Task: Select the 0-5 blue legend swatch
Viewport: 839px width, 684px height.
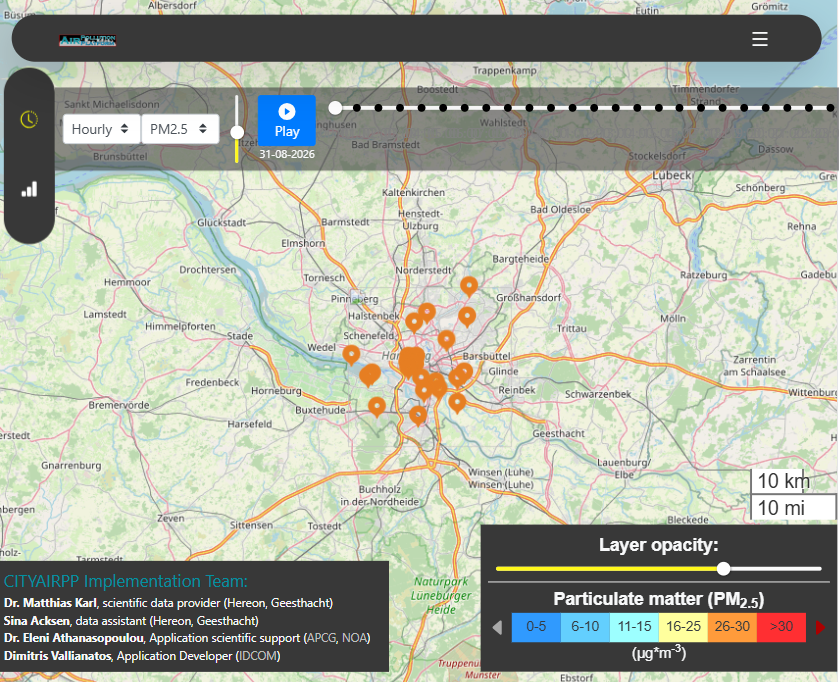Action: click(536, 627)
